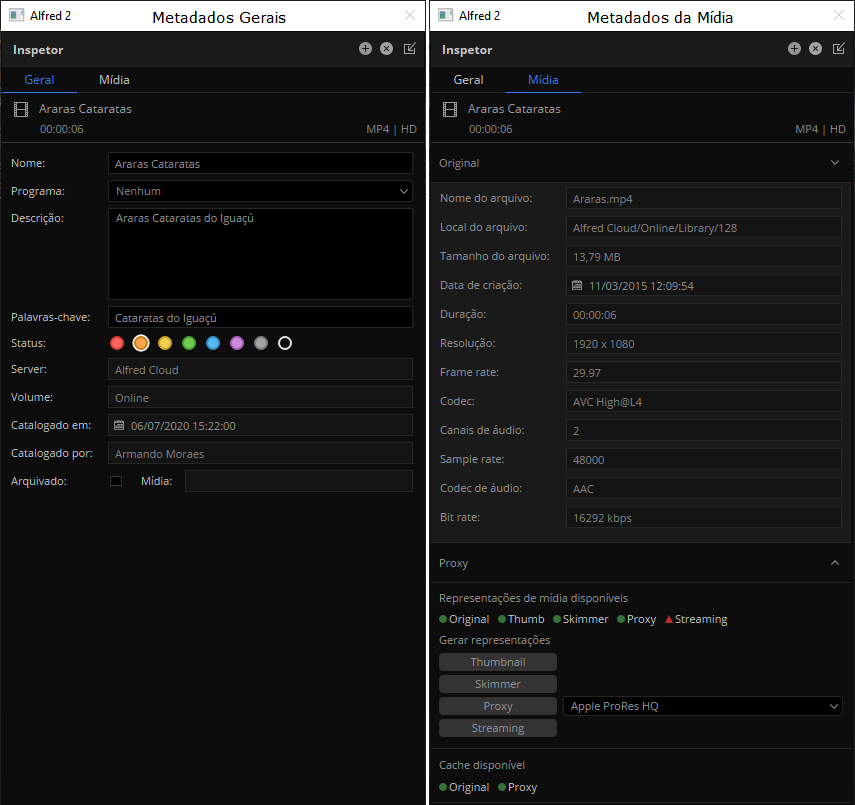855x805 pixels.
Task: Click the Sample rate field showing 48000
Action: pyautogui.click(x=704, y=459)
